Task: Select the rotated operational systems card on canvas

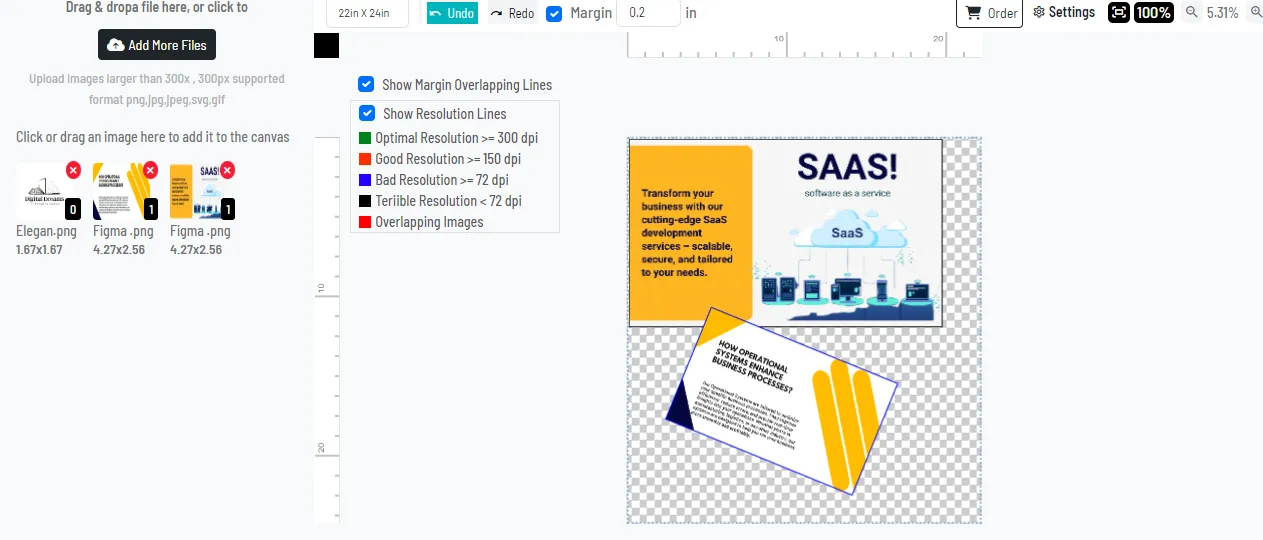Action: [x=782, y=400]
